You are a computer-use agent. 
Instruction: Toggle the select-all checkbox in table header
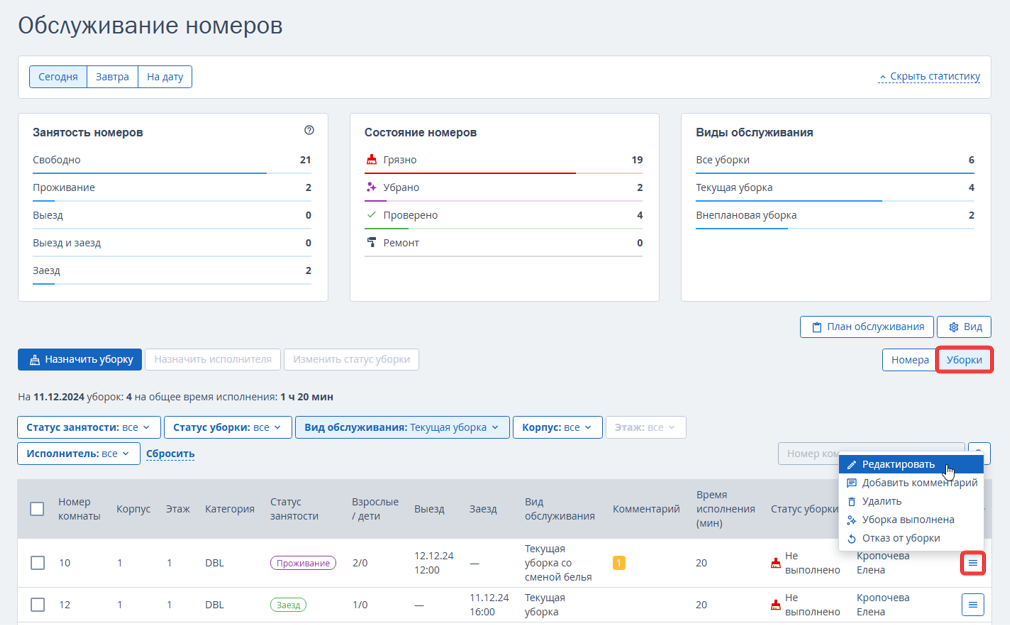(37, 509)
